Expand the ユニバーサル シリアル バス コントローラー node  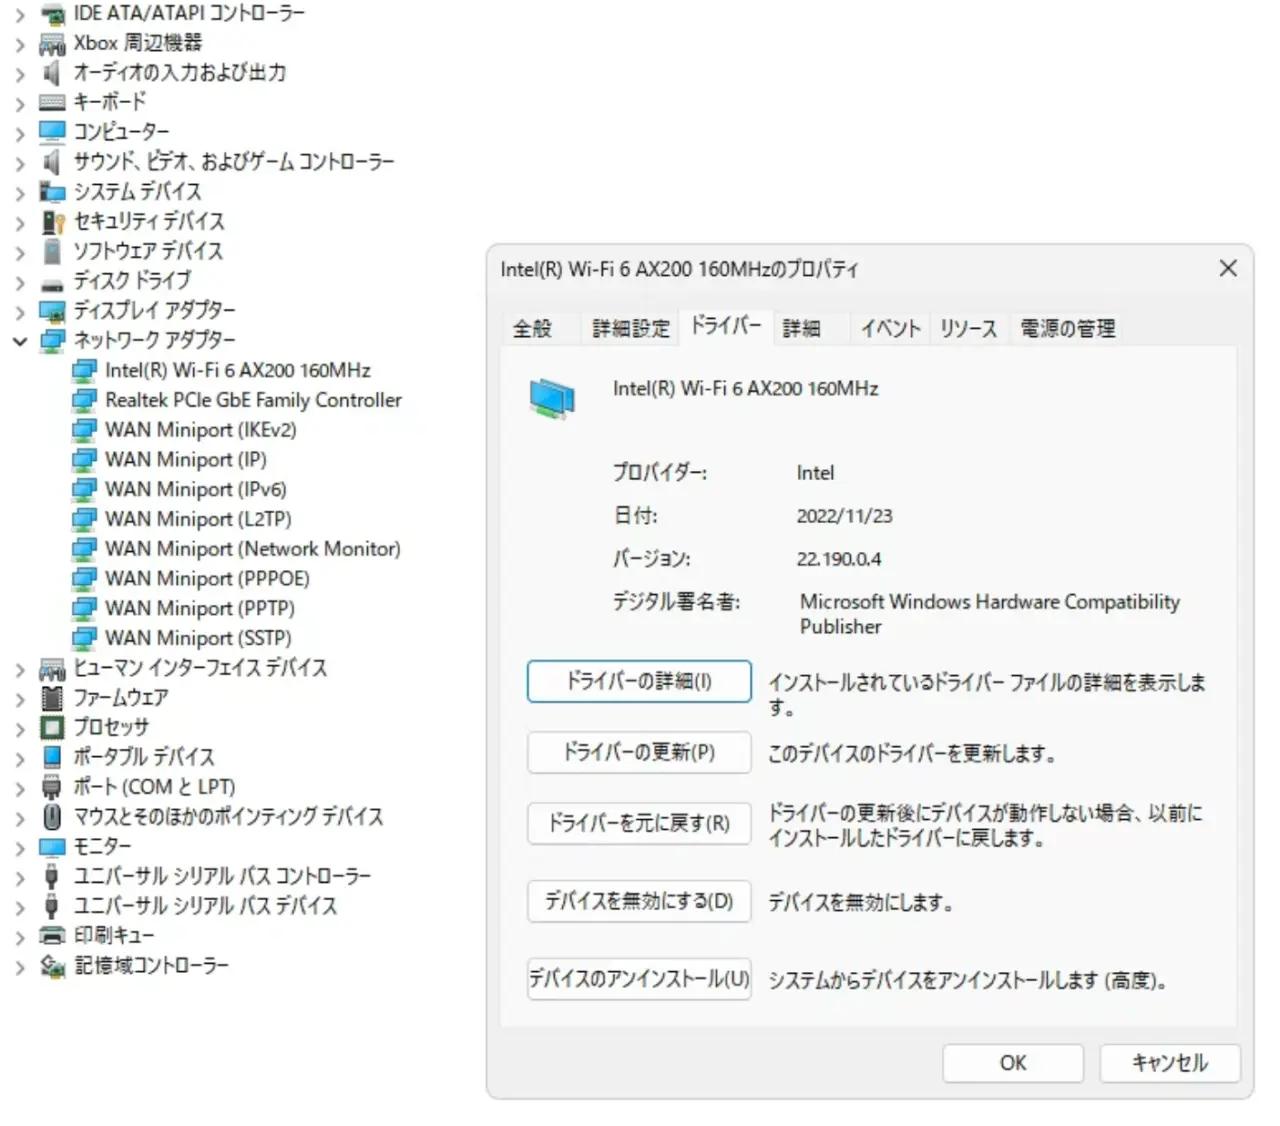tap(20, 877)
